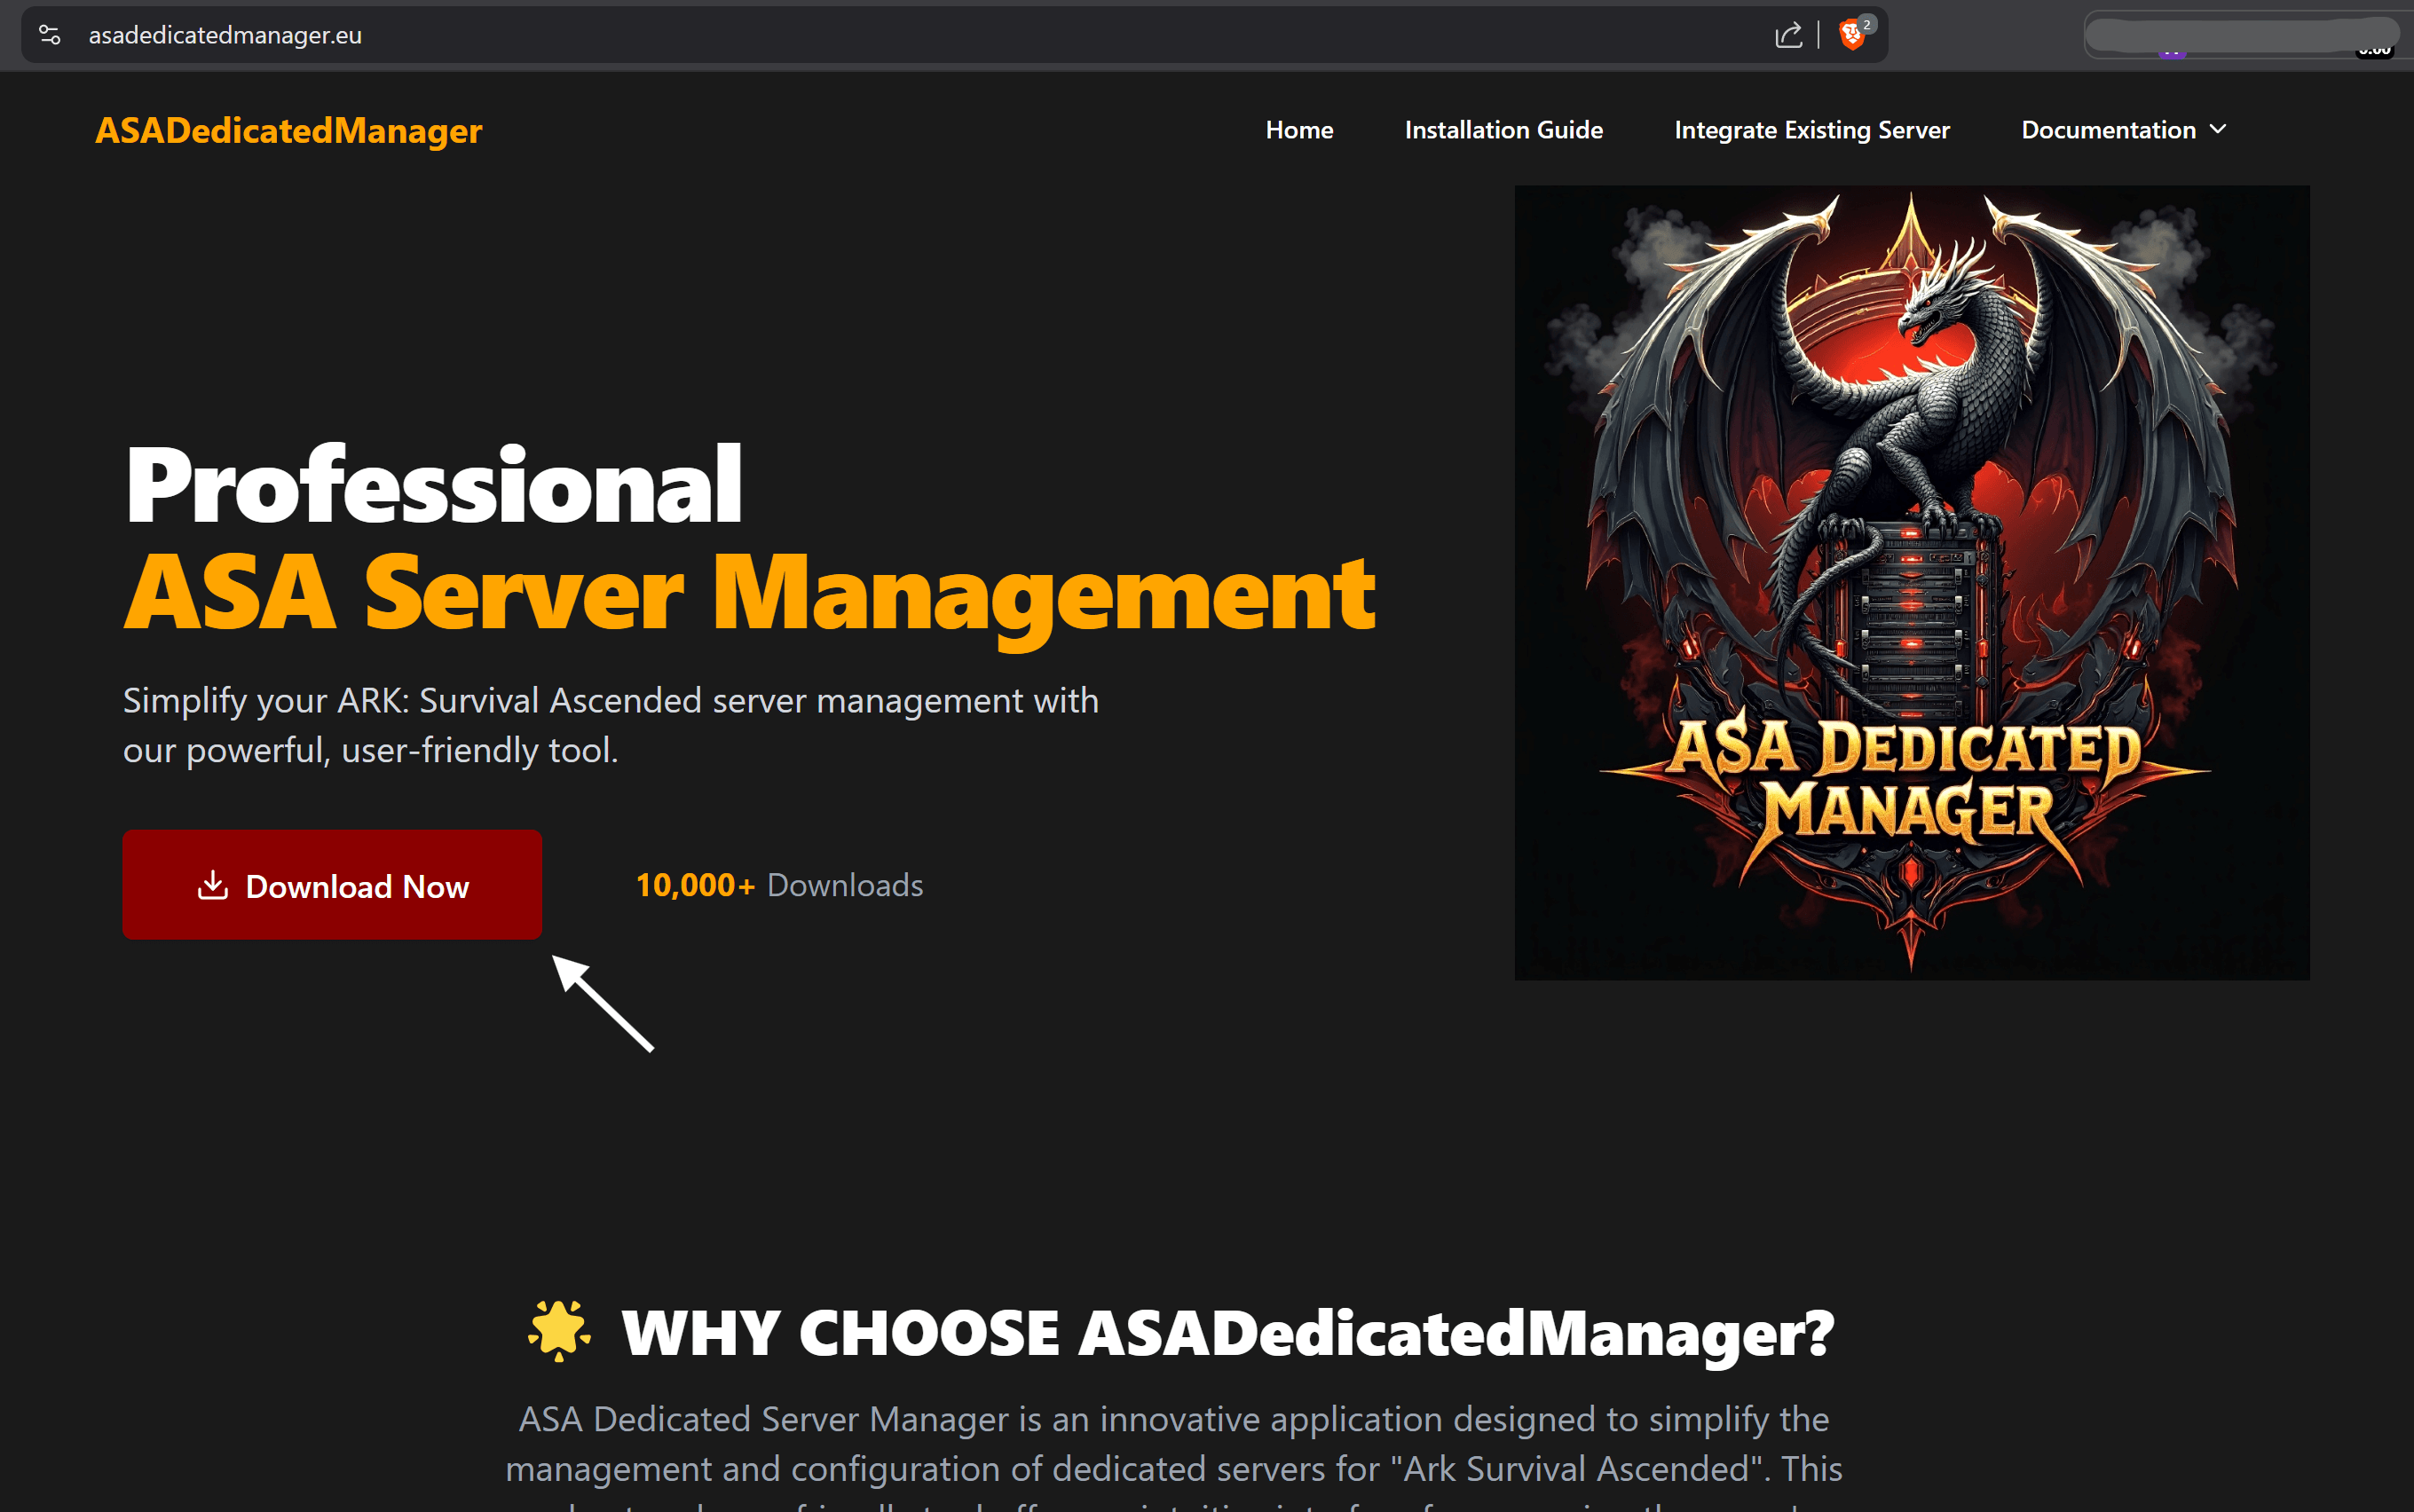
Task: Click the star emoji beside WHY CHOOSE heading
Action: coord(560,1331)
